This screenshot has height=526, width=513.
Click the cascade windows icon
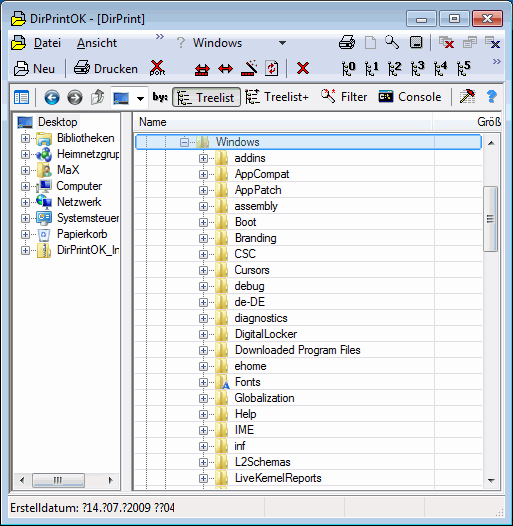pyautogui.click(x=470, y=42)
